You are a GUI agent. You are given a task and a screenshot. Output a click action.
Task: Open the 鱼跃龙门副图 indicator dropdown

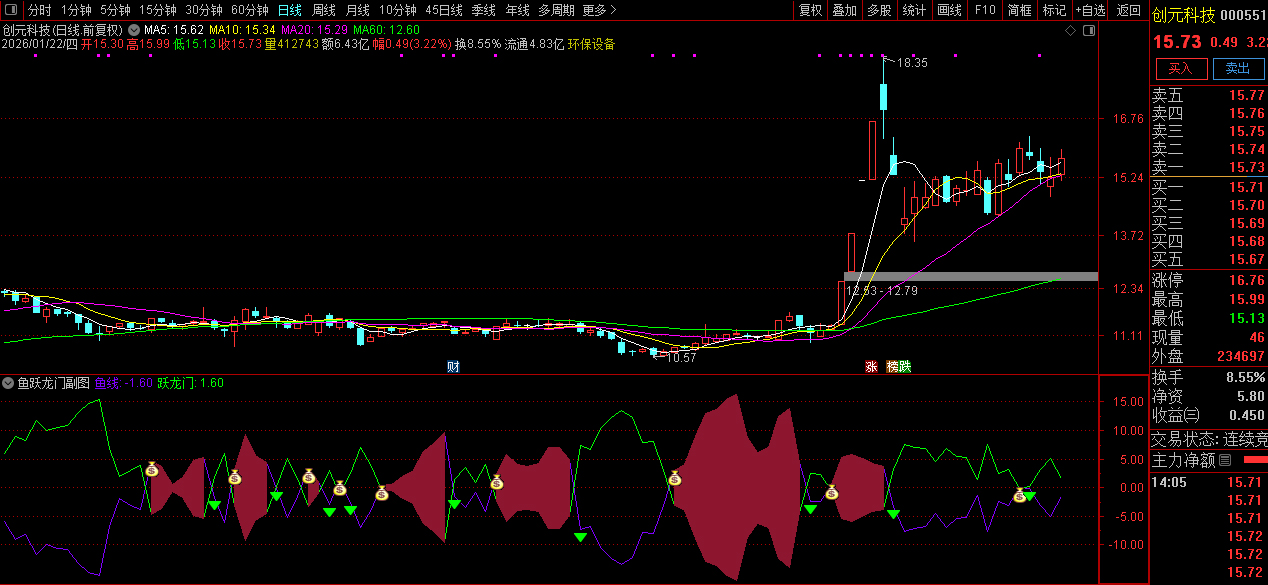pyautogui.click(x=8, y=383)
